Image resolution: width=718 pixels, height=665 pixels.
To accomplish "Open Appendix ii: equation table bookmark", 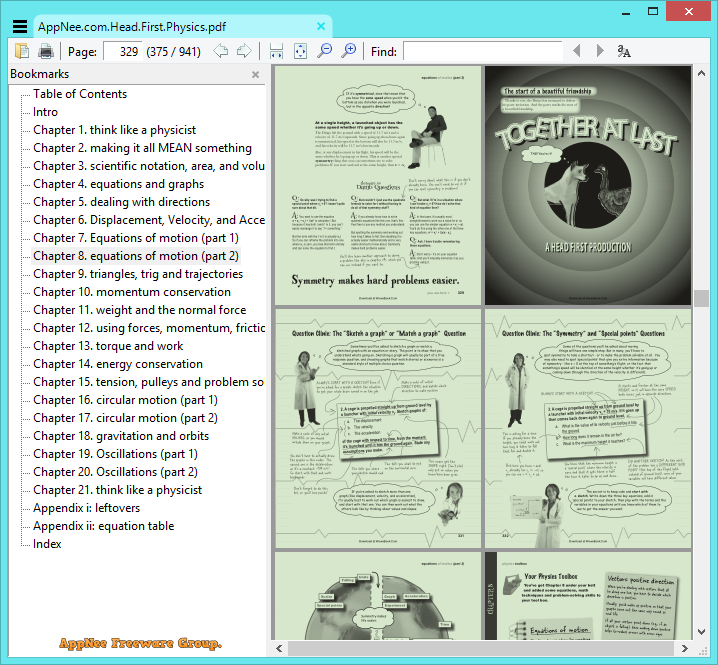I will [x=103, y=526].
